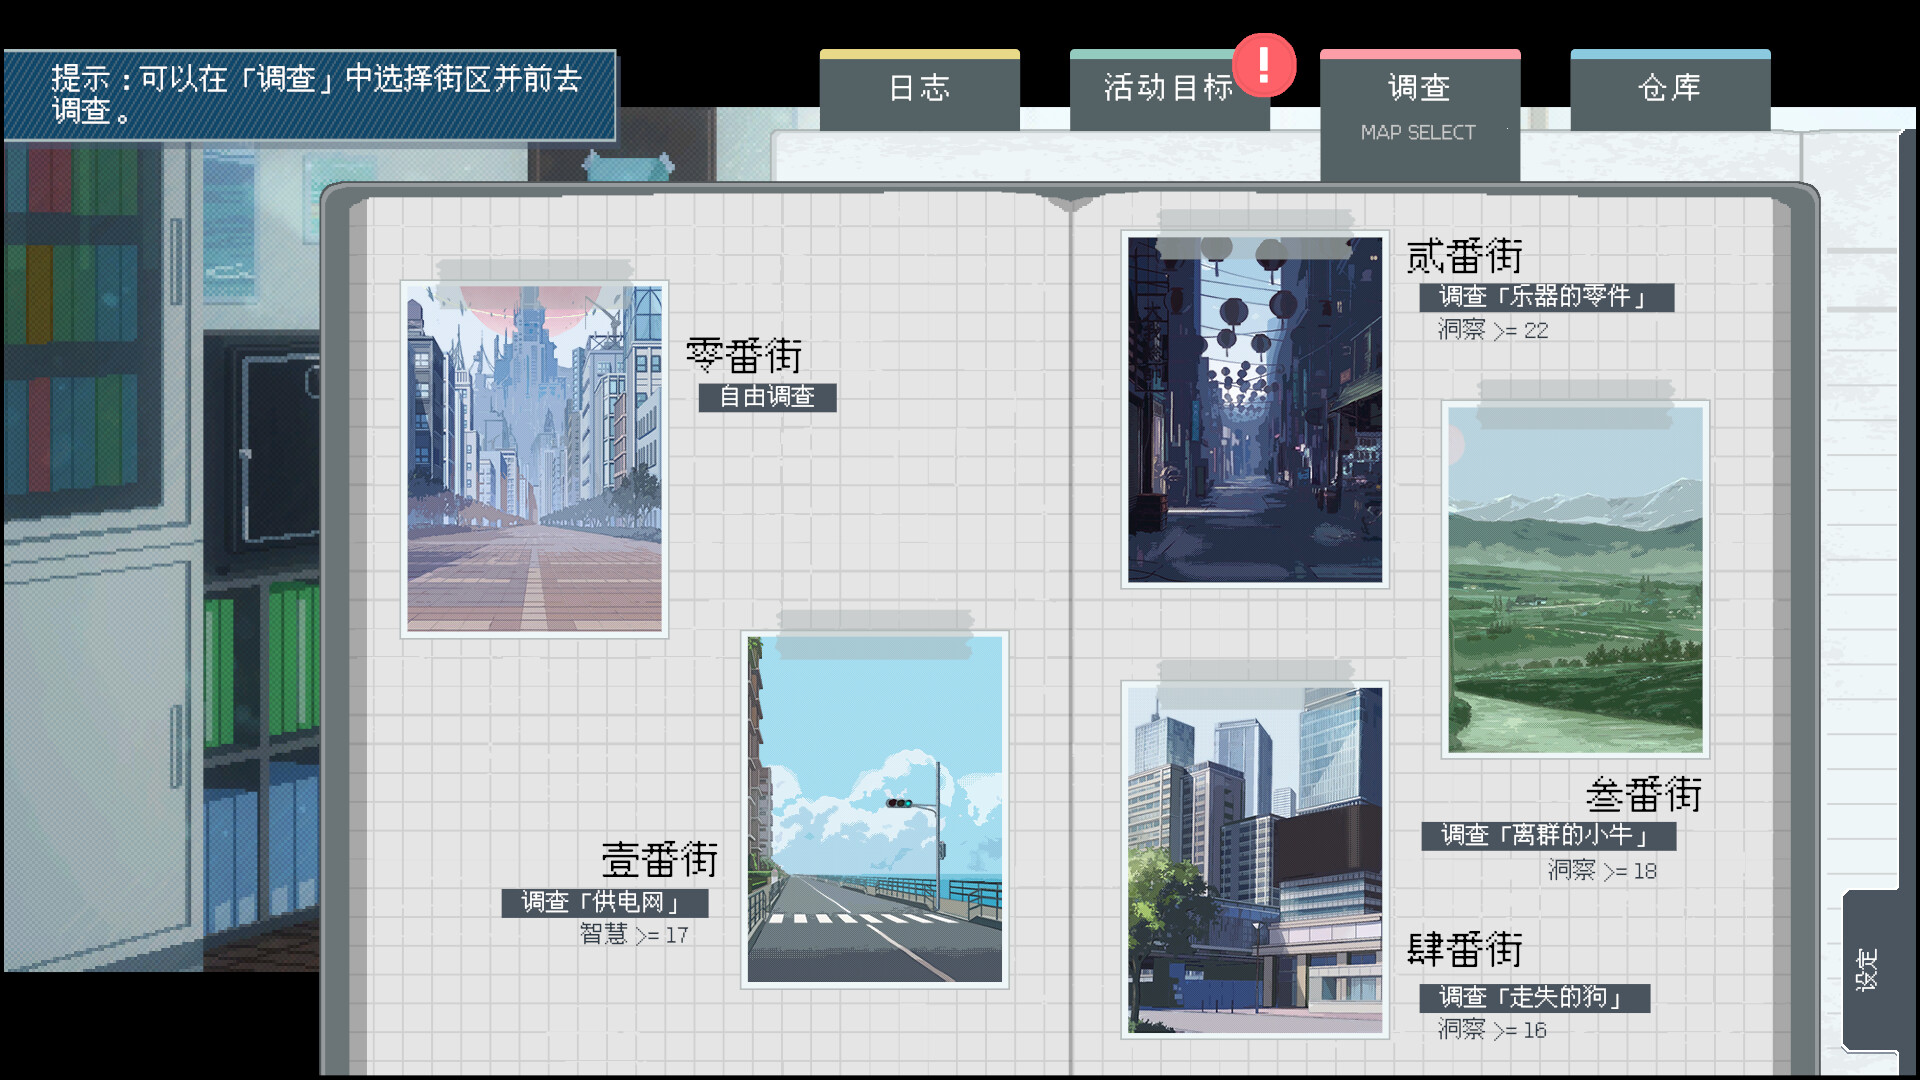Click the 调查「乐器的零件」 button
The image size is (1920, 1080).
click(1545, 297)
